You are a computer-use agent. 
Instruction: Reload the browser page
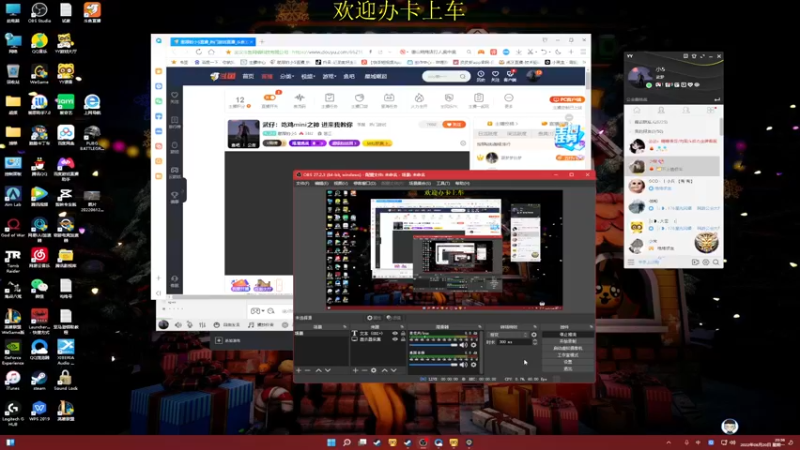click(198, 52)
